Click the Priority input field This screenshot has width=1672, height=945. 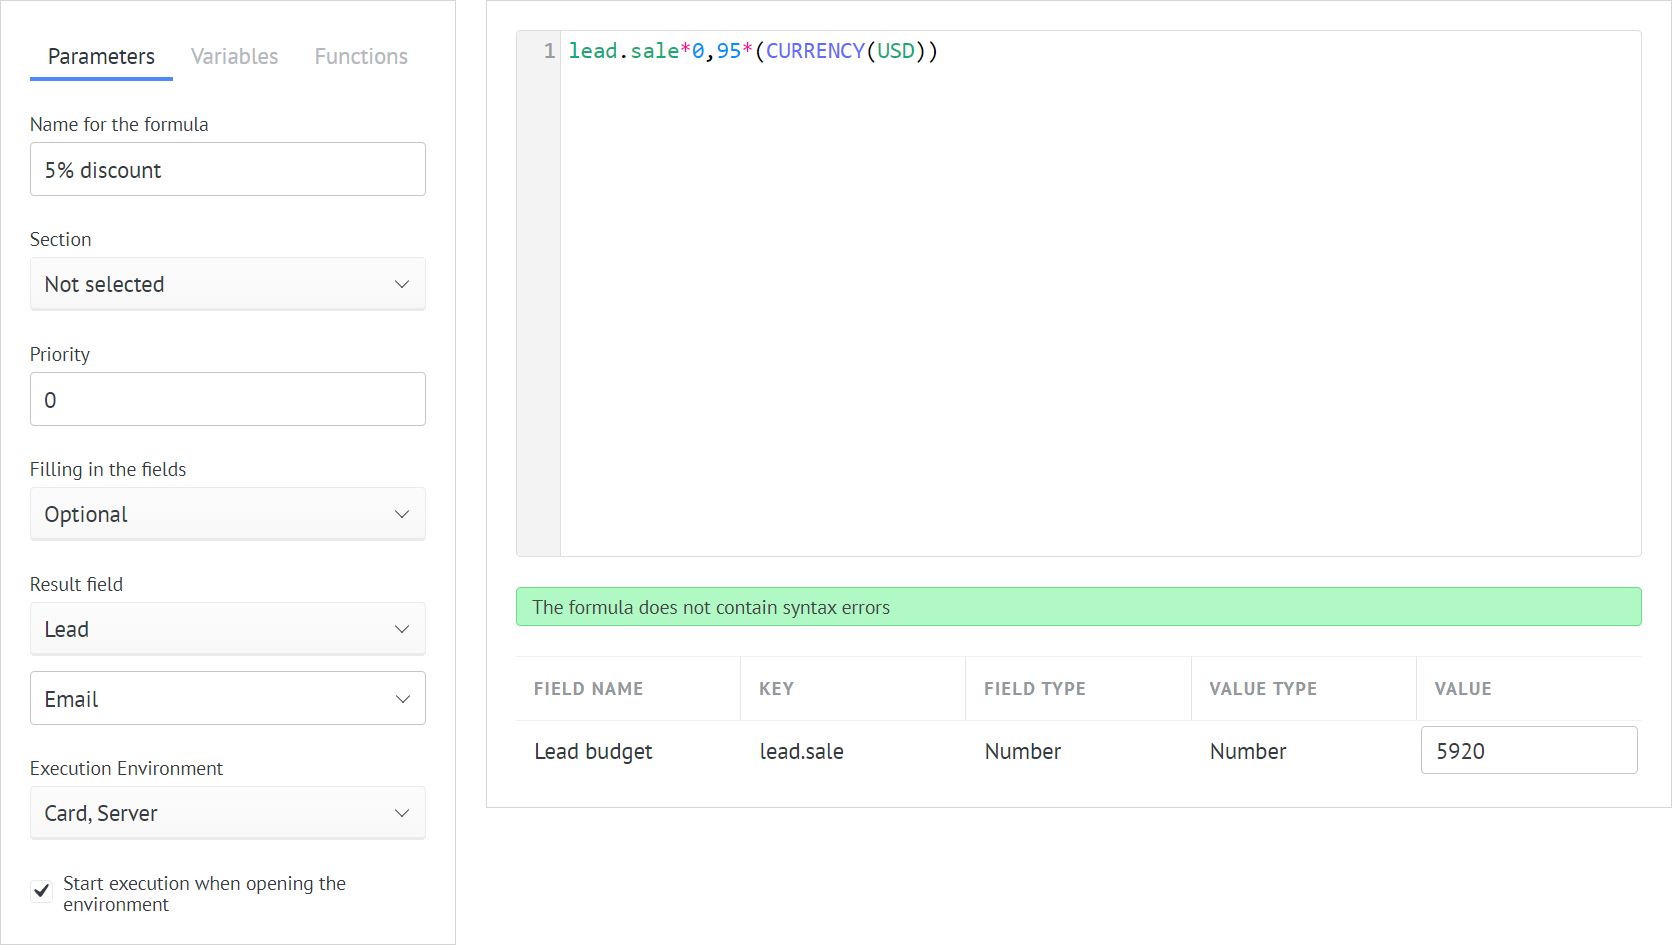227,399
